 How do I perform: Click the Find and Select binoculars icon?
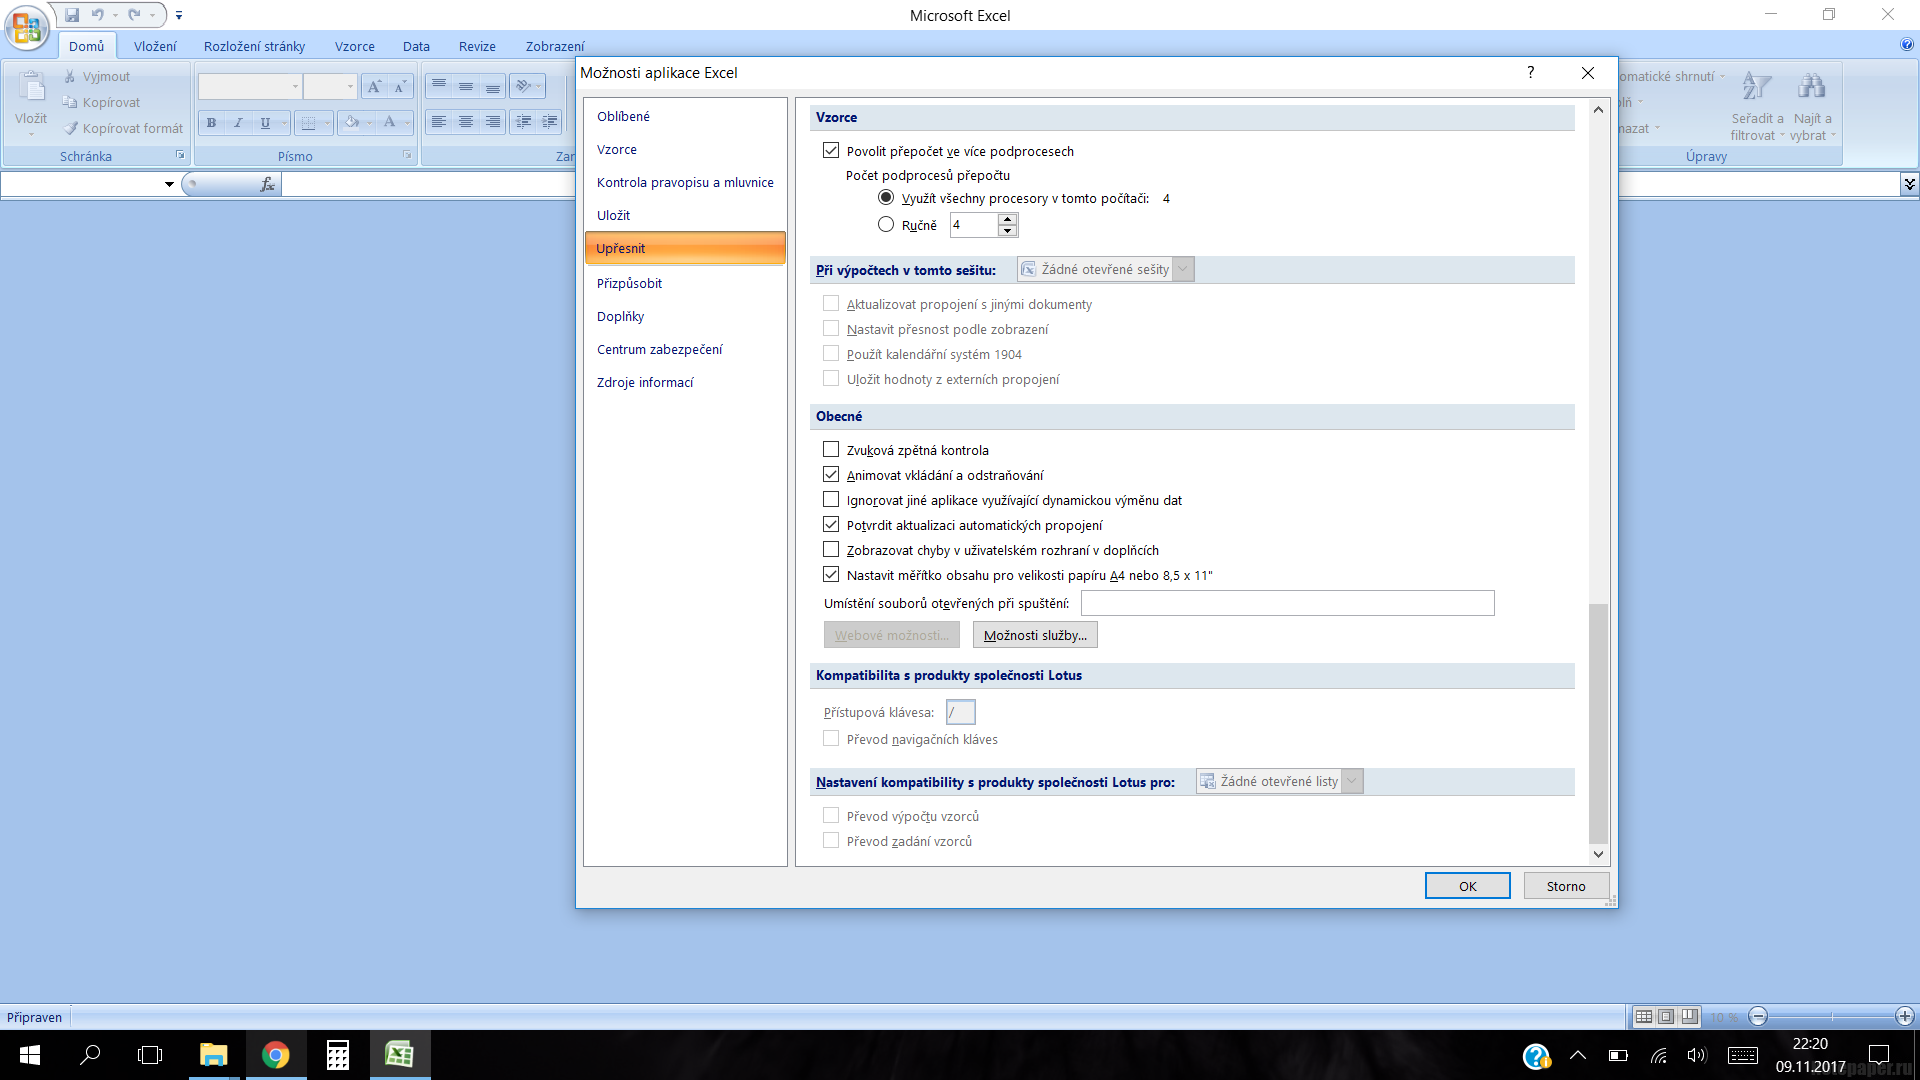pyautogui.click(x=1811, y=87)
